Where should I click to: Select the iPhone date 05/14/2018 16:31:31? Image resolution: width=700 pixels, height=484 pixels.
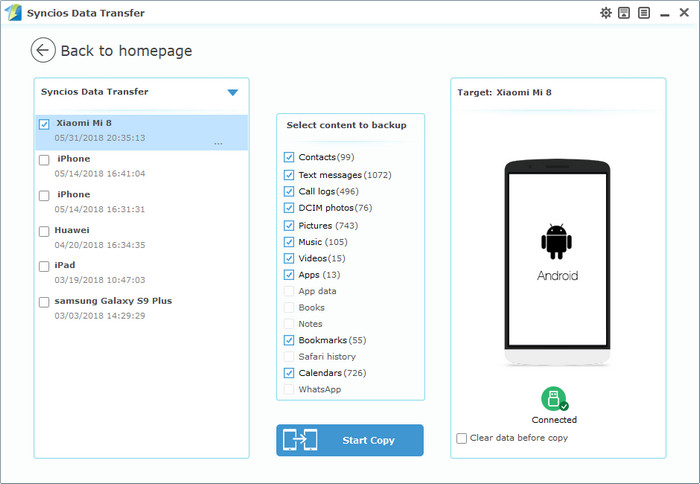(100, 209)
